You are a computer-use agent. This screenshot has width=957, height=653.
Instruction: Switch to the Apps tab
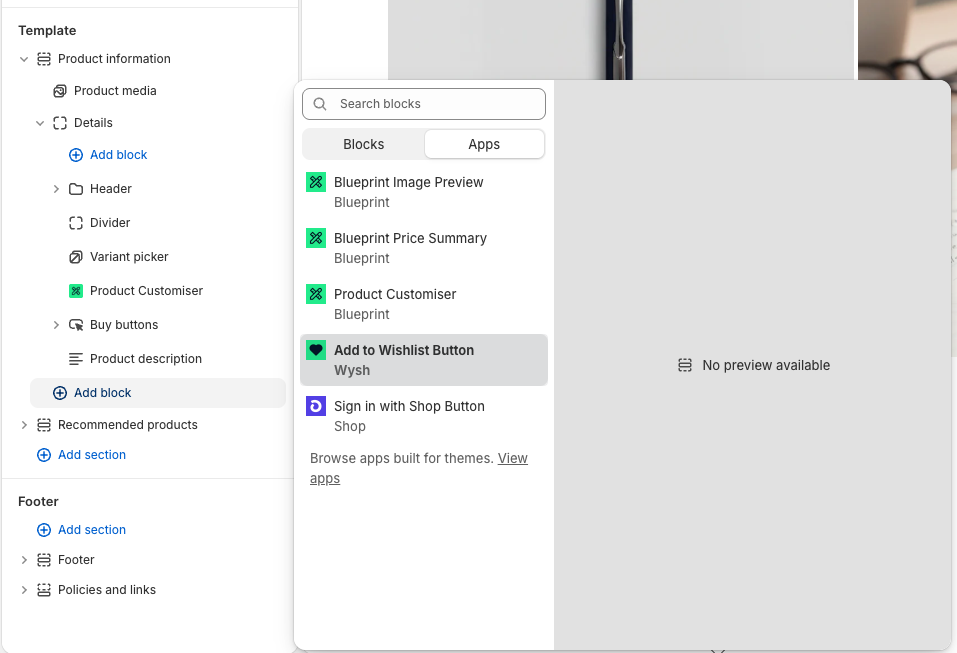(484, 145)
